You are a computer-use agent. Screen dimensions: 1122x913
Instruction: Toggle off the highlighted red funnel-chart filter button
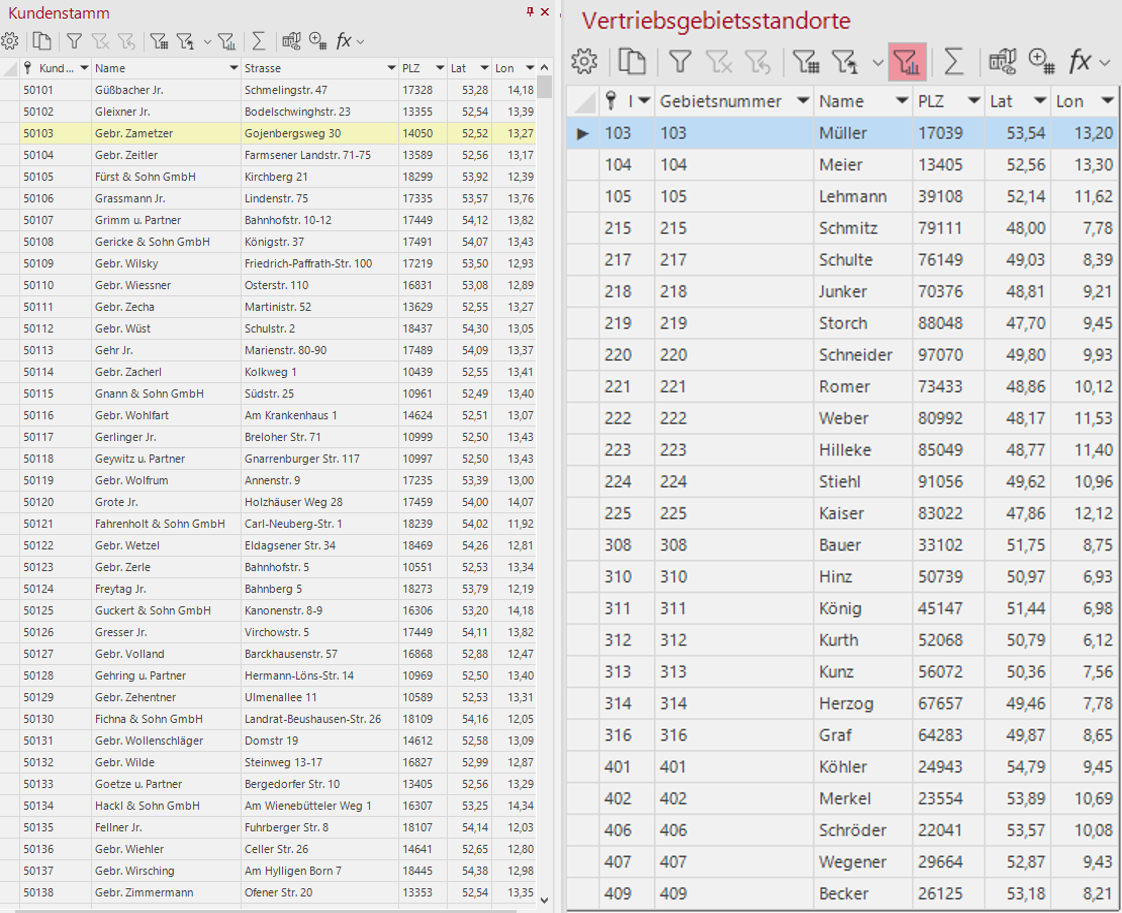click(x=907, y=62)
